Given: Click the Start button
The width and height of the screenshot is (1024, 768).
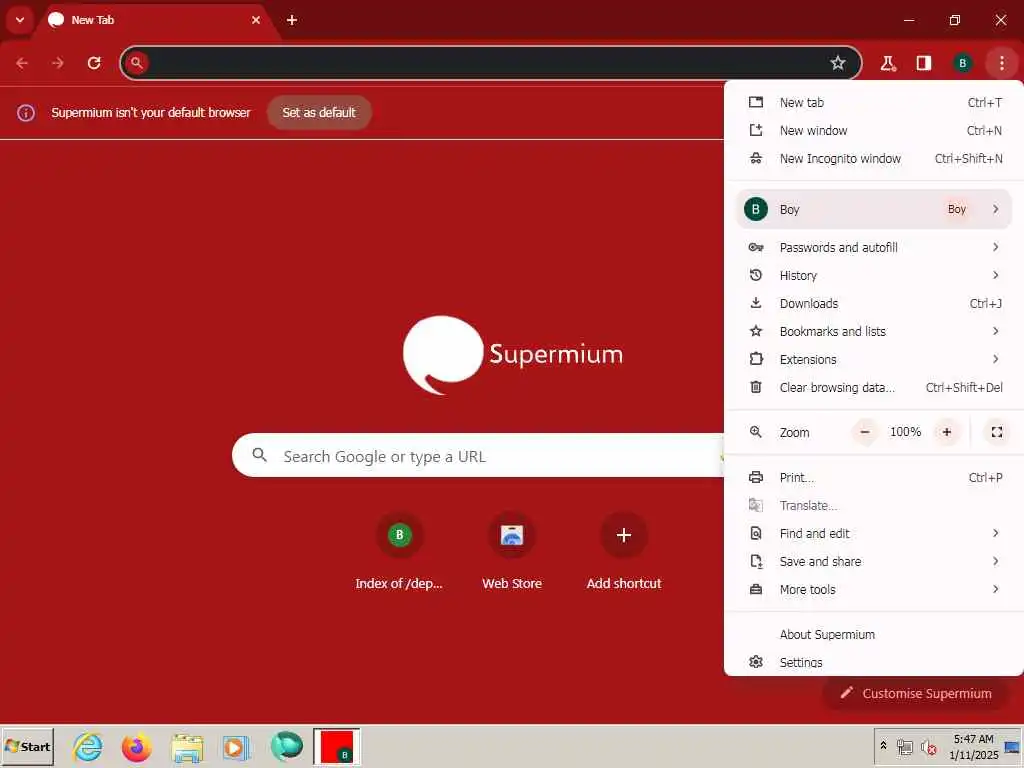Looking at the screenshot, I should (27, 747).
